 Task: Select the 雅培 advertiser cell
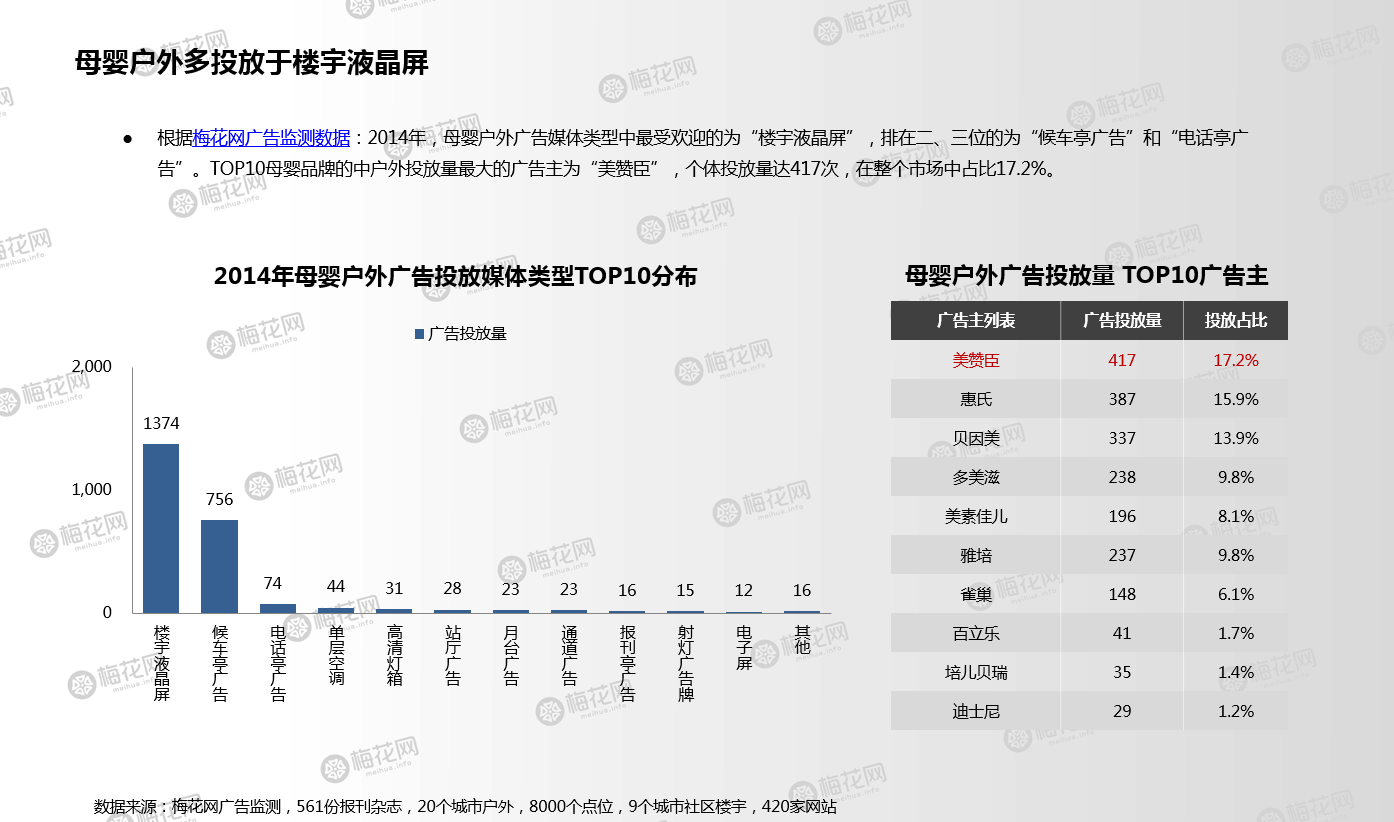click(976, 555)
